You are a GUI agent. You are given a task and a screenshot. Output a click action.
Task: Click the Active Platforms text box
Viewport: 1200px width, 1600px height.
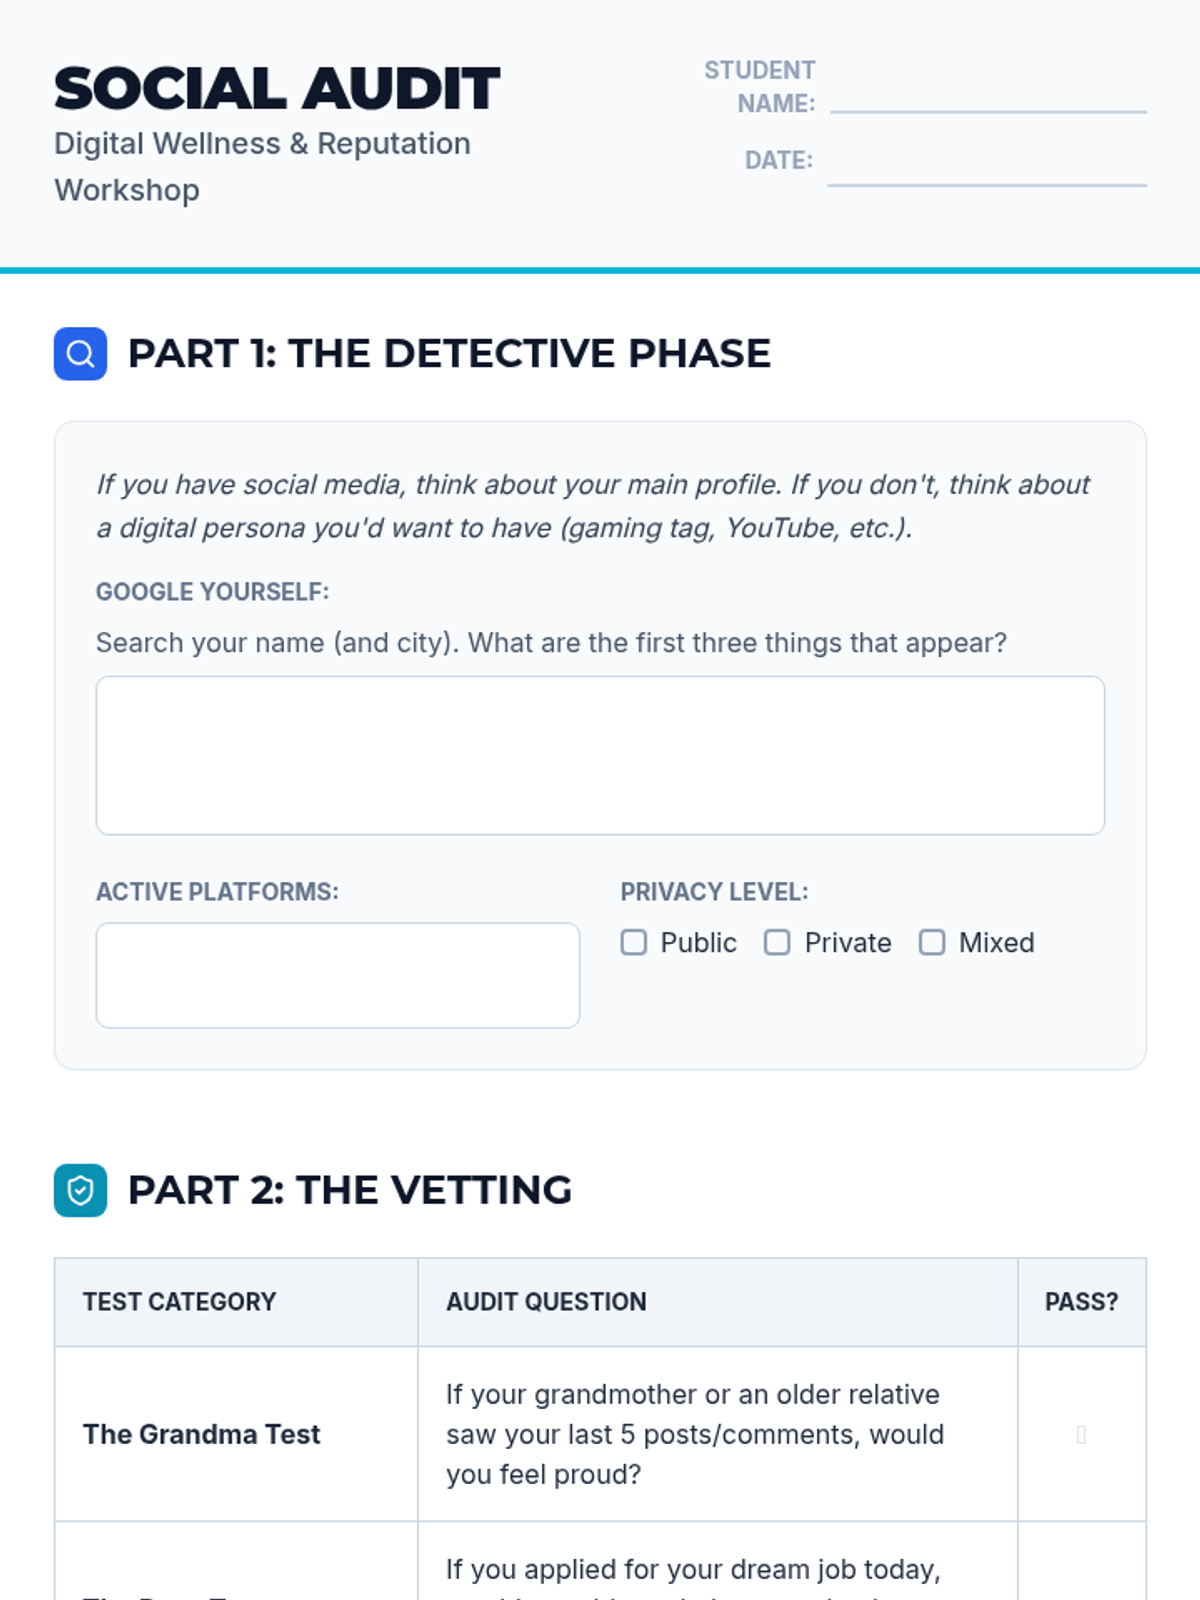click(x=338, y=975)
